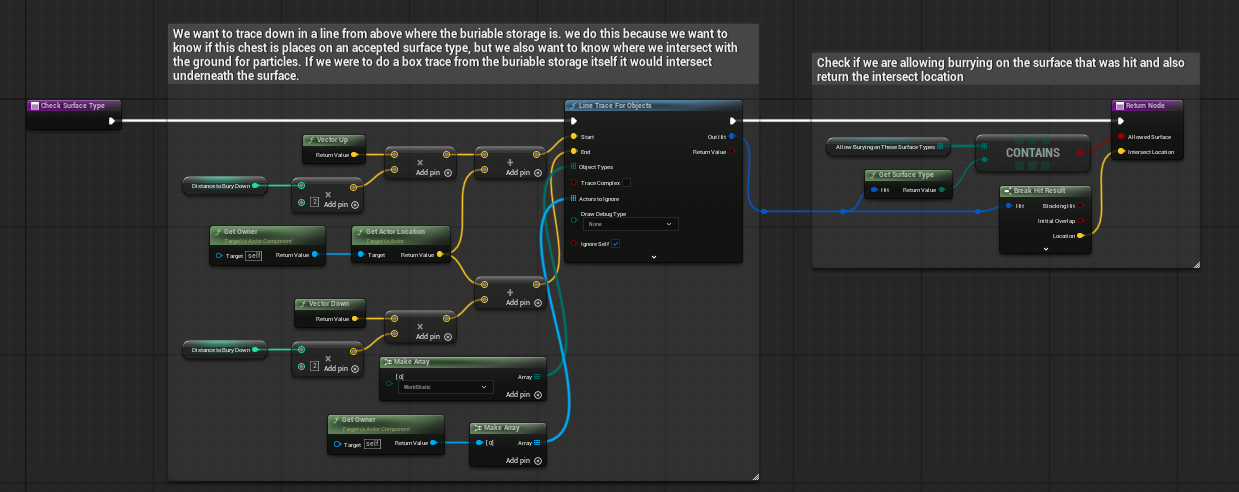Uncheck the Ignore Self checkbox
The height and width of the screenshot is (492, 1239).
click(615, 243)
